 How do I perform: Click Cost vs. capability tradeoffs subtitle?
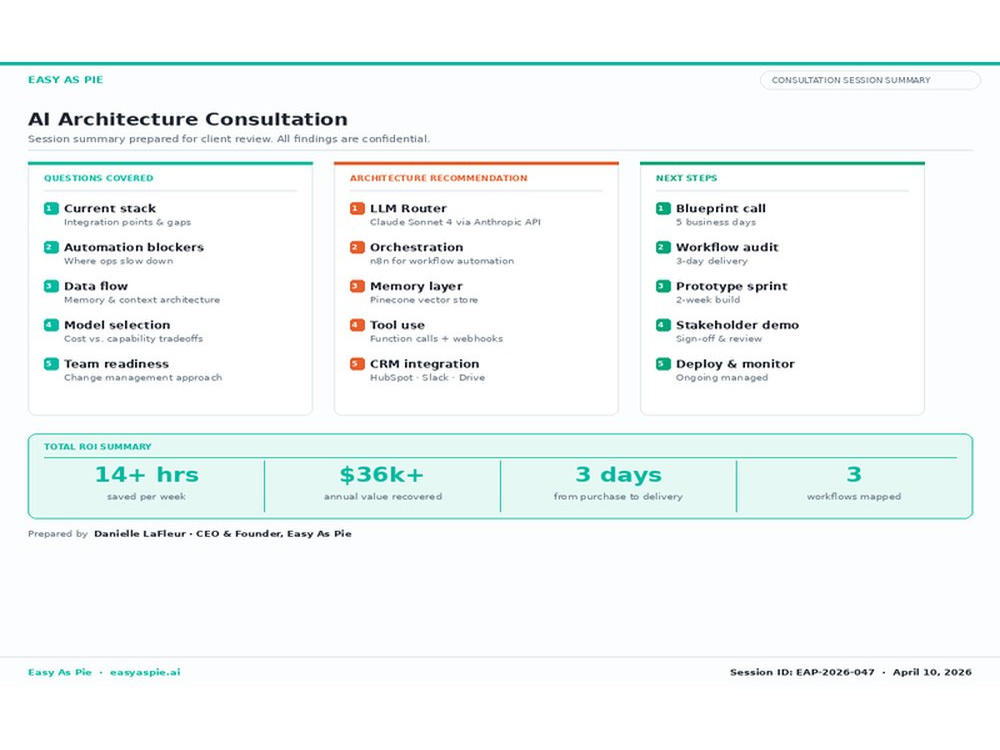click(x=133, y=339)
